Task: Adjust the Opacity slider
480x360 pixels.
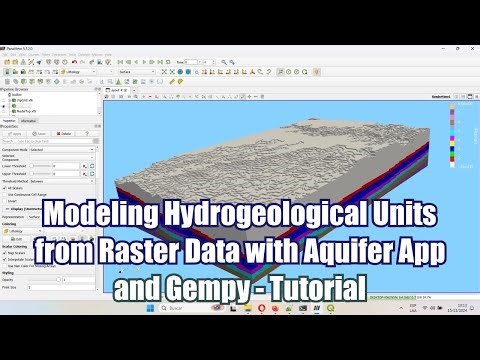Action: tap(44, 280)
